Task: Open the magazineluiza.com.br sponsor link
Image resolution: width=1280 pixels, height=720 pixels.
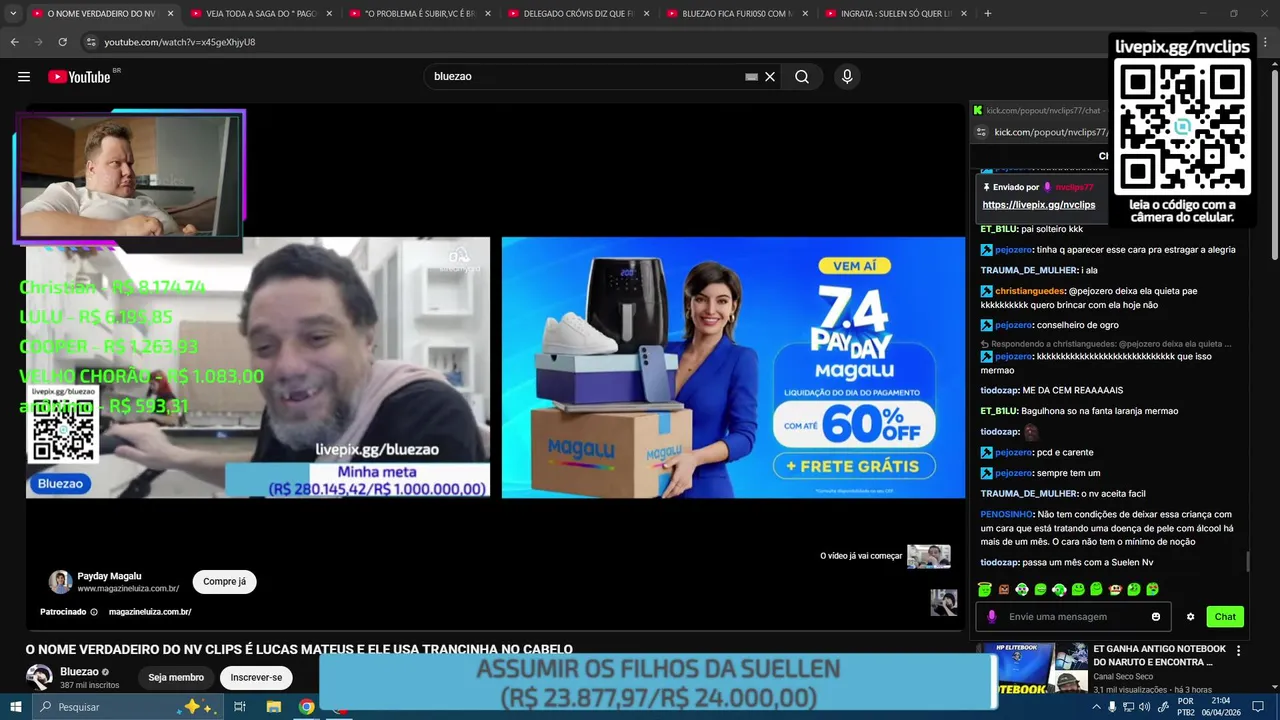Action: click(150, 612)
